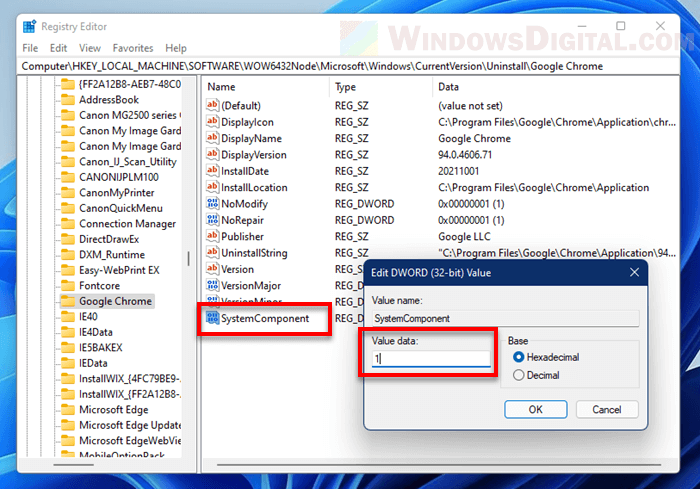
Task: Select the CANONIJPLM100 key
Action: click(x=119, y=177)
